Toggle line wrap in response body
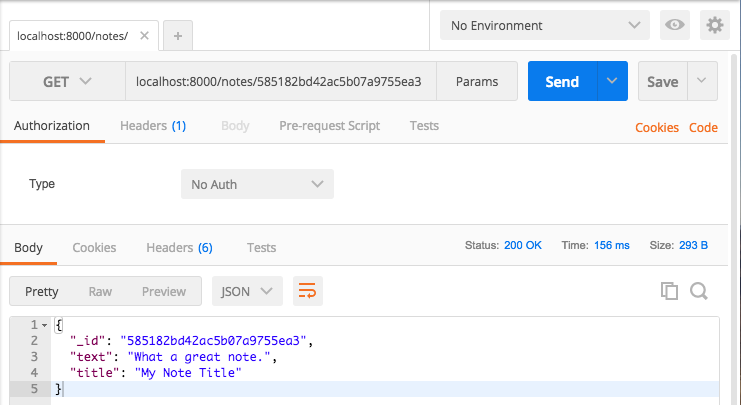Viewport: 741px width, 405px height. coord(308,291)
